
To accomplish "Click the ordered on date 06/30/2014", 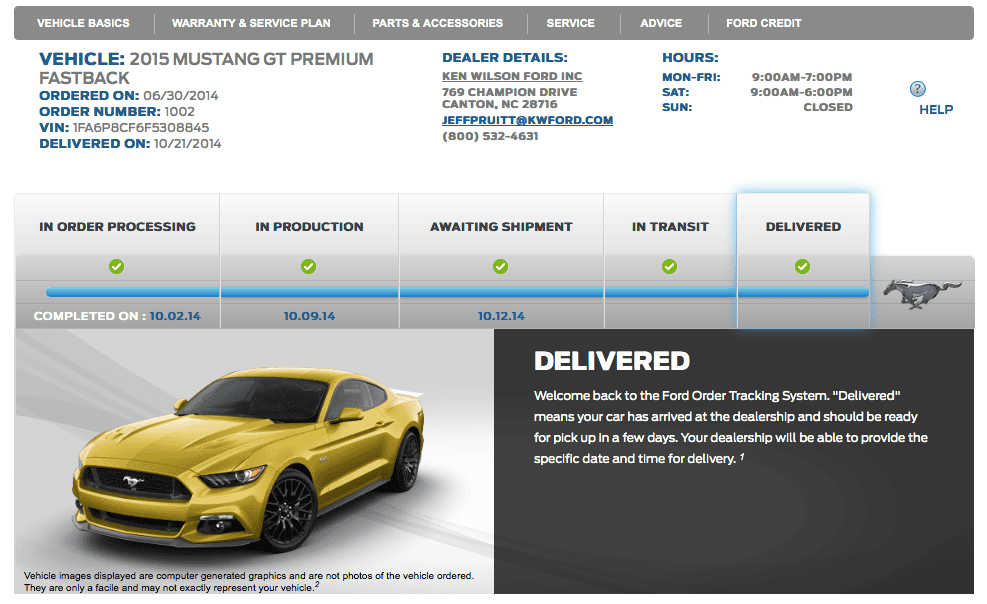I will (181, 96).
